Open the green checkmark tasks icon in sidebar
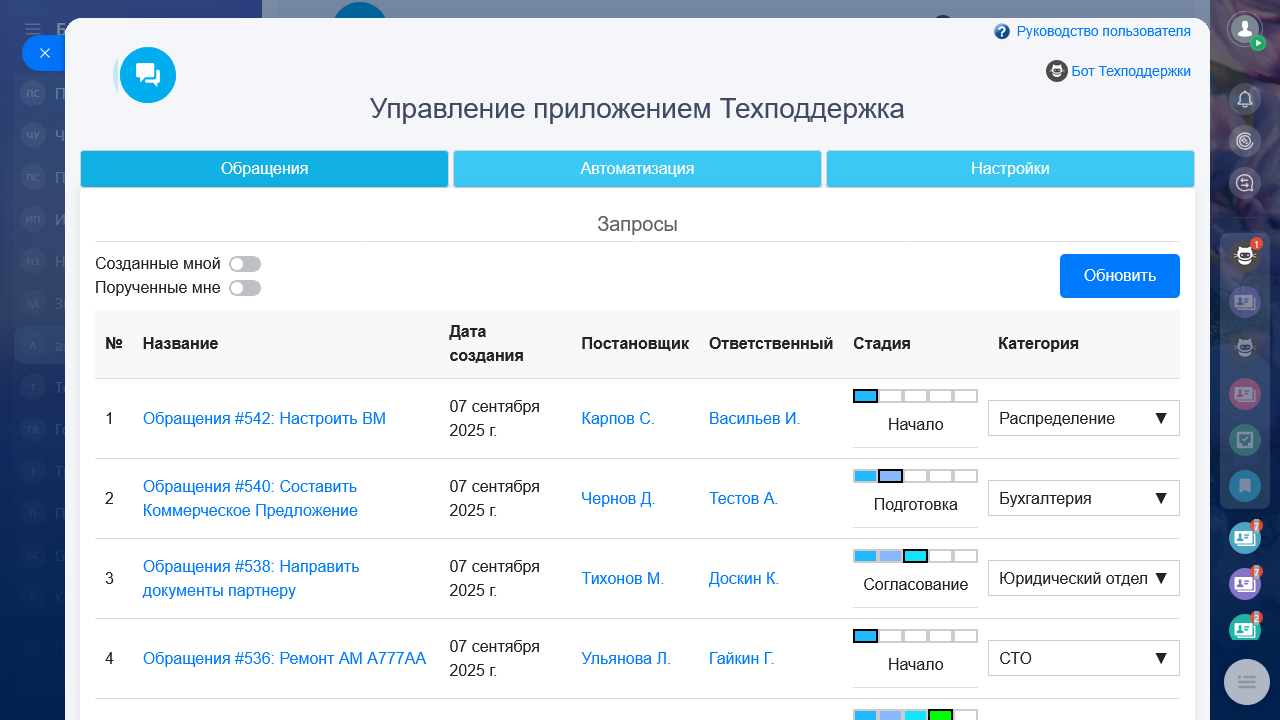 pos(1245,440)
